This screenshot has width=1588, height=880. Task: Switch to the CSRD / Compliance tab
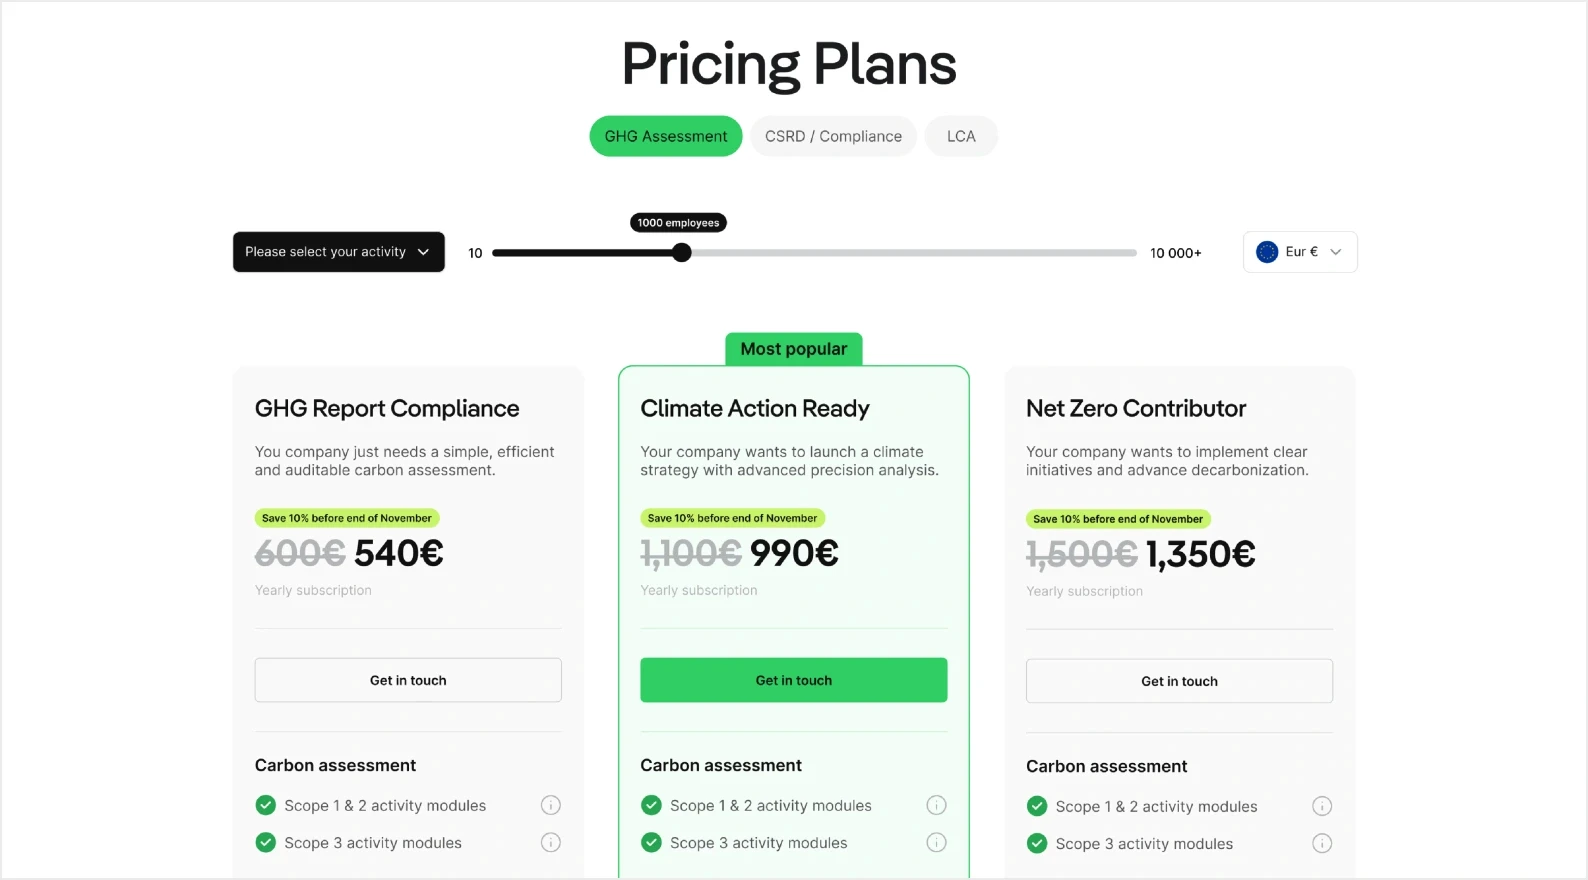click(x=833, y=136)
